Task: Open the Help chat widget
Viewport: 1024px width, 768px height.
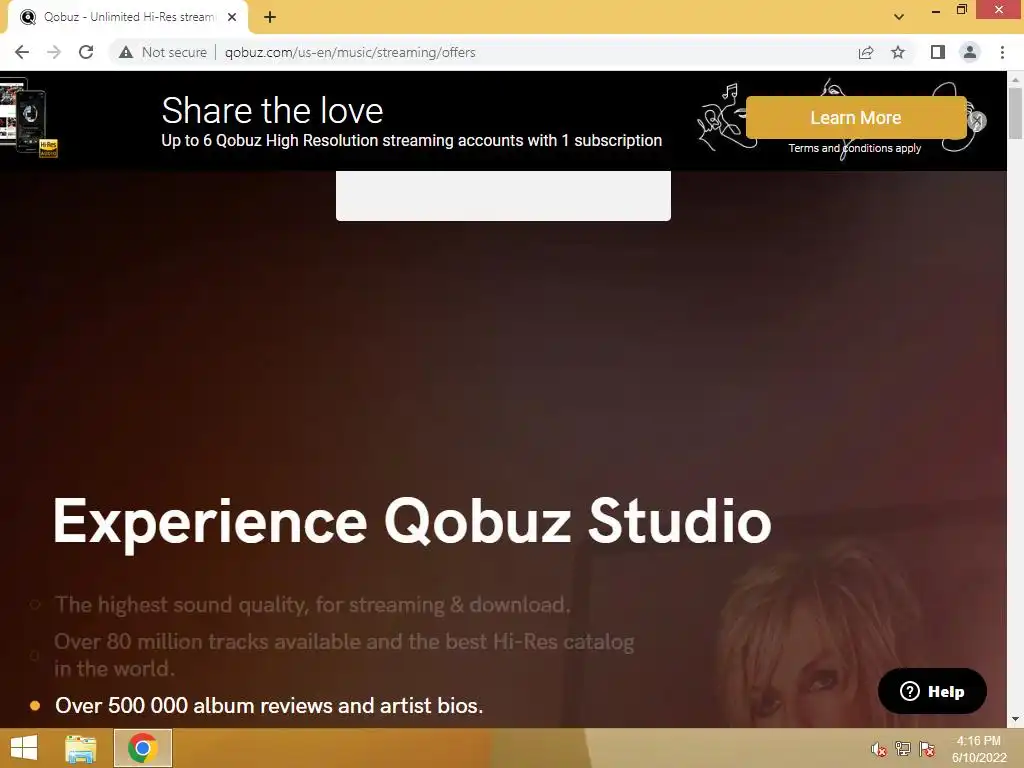Action: 932,691
